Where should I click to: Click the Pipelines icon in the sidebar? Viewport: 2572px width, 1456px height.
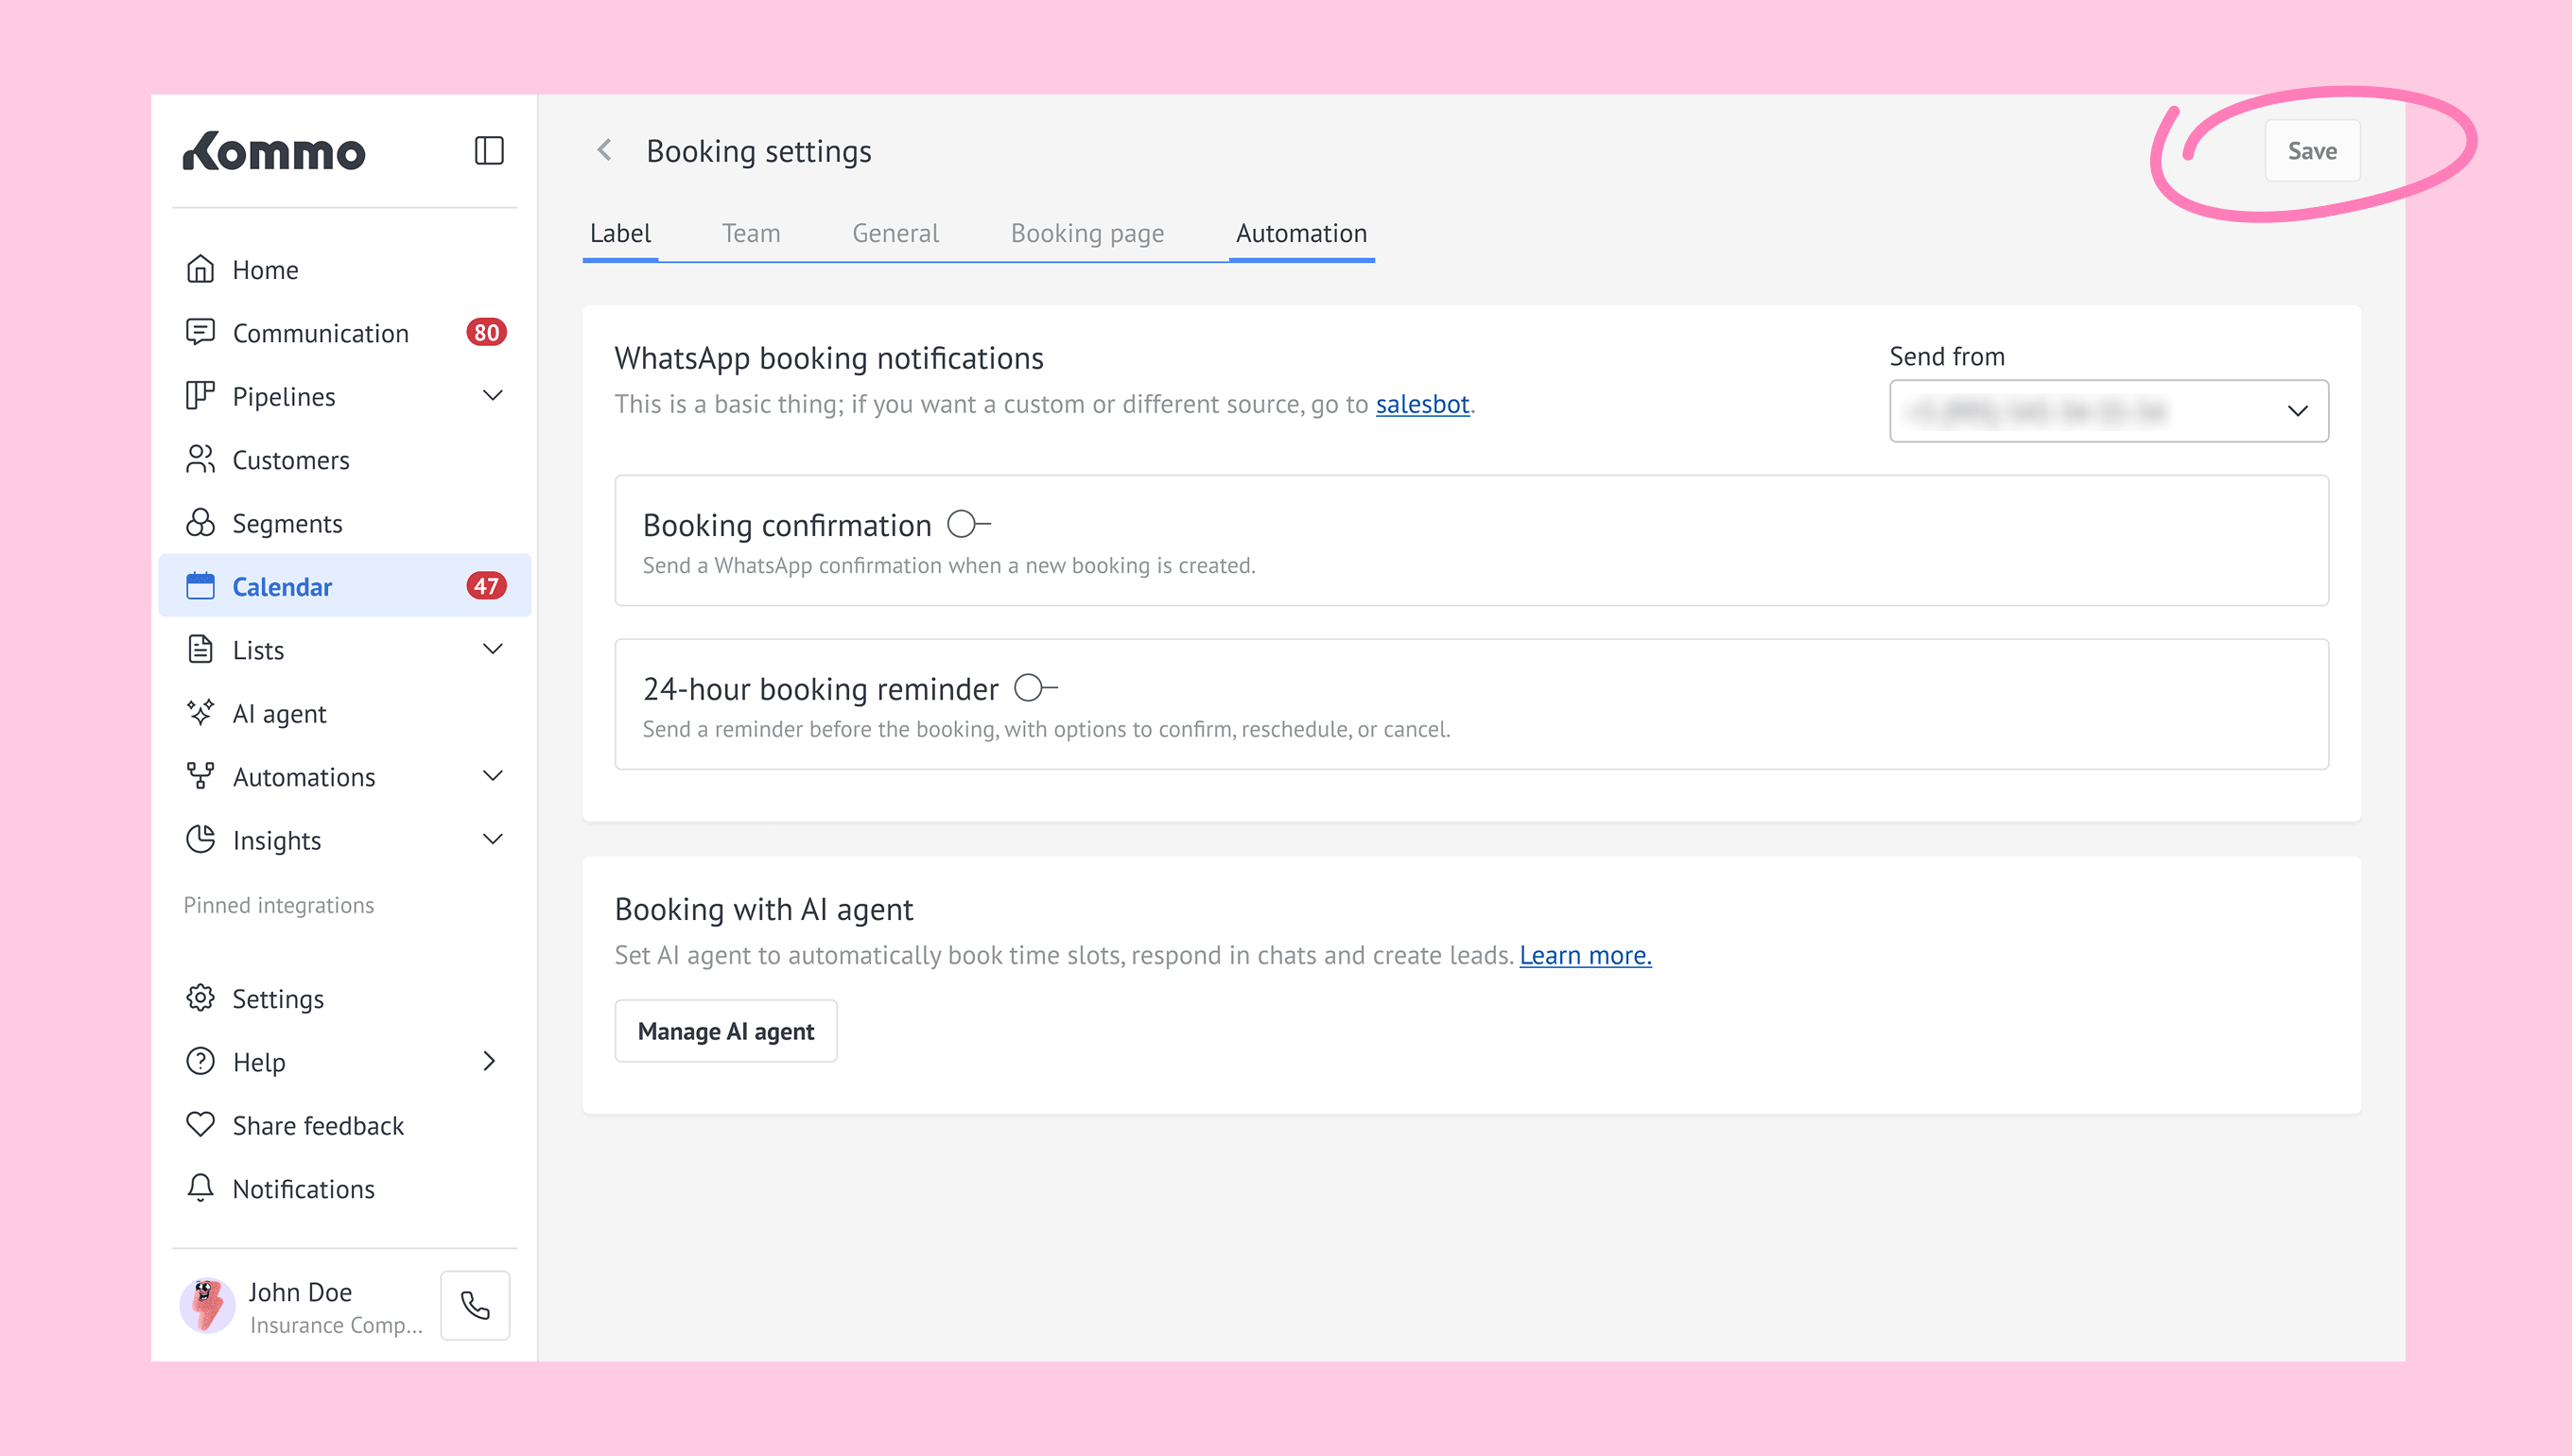200,396
